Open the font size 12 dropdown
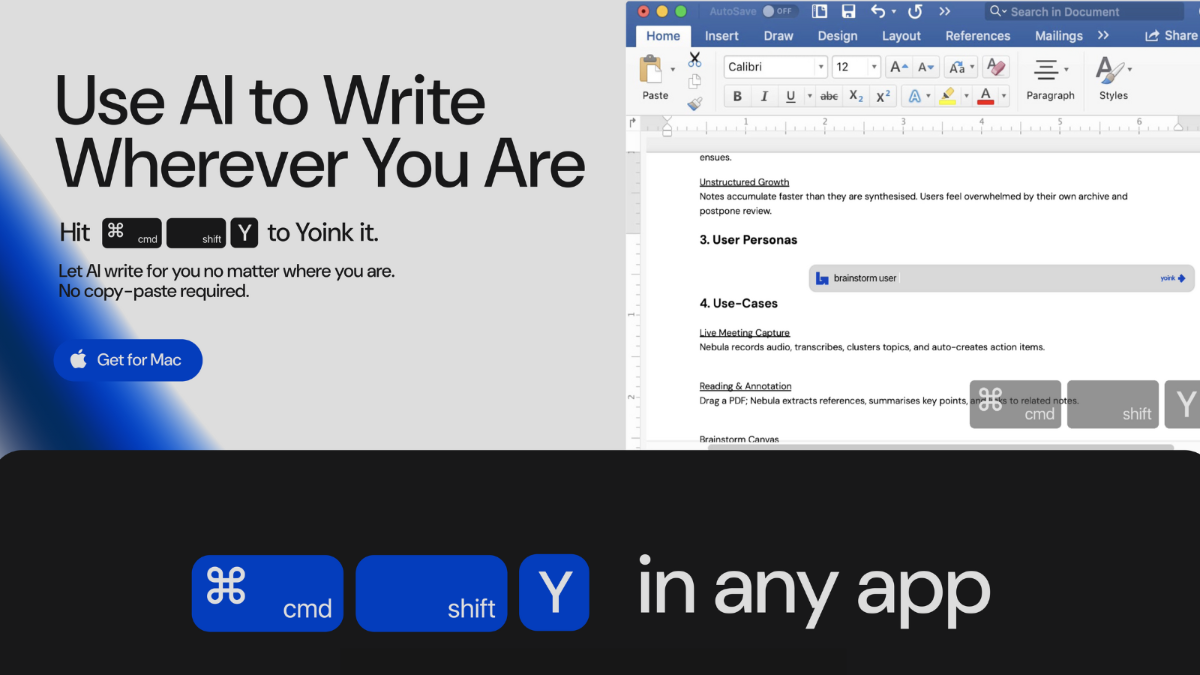The height and width of the screenshot is (675, 1200). (875, 67)
